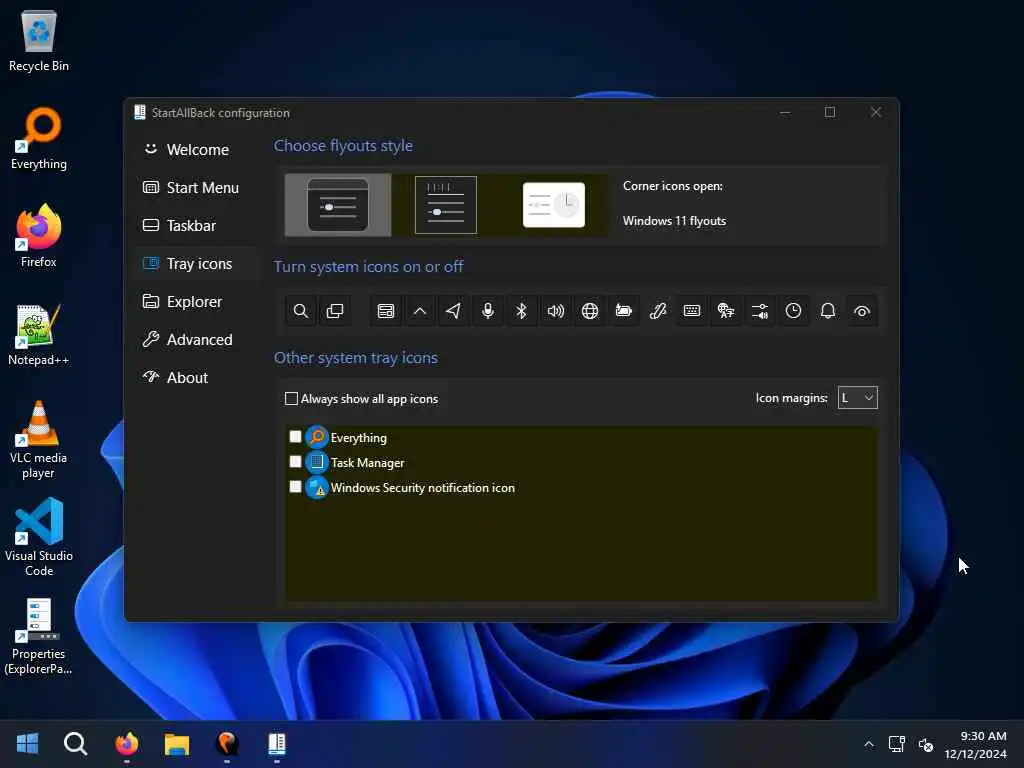1024x768 pixels.
Task: Toggle the Network globe system icon
Action: coord(590,311)
